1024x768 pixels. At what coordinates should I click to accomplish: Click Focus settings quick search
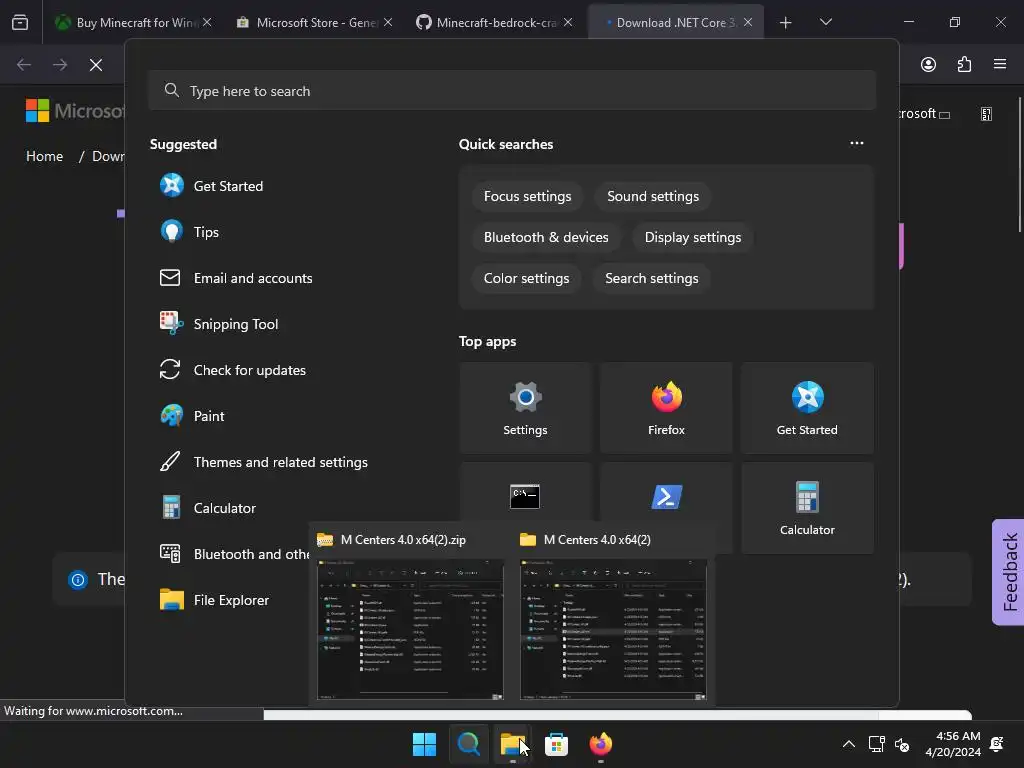click(528, 197)
